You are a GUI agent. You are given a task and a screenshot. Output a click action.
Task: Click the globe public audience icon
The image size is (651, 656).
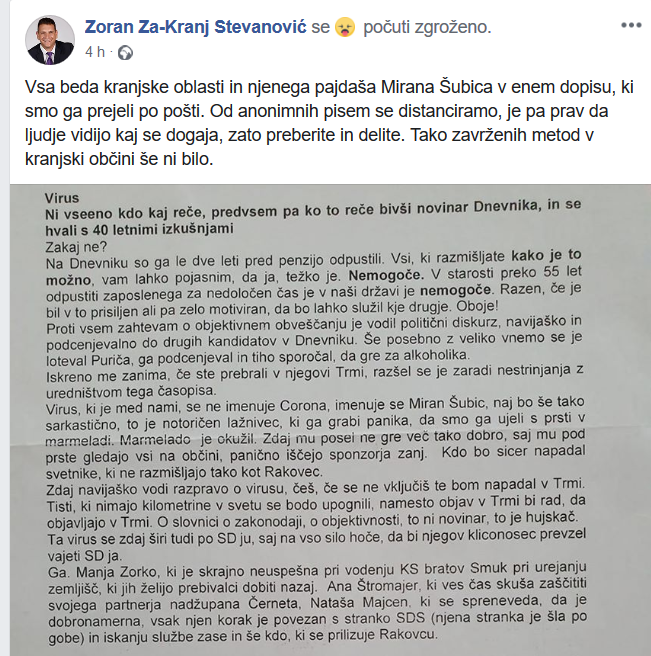pyautogui.click(x=125, y=53)
